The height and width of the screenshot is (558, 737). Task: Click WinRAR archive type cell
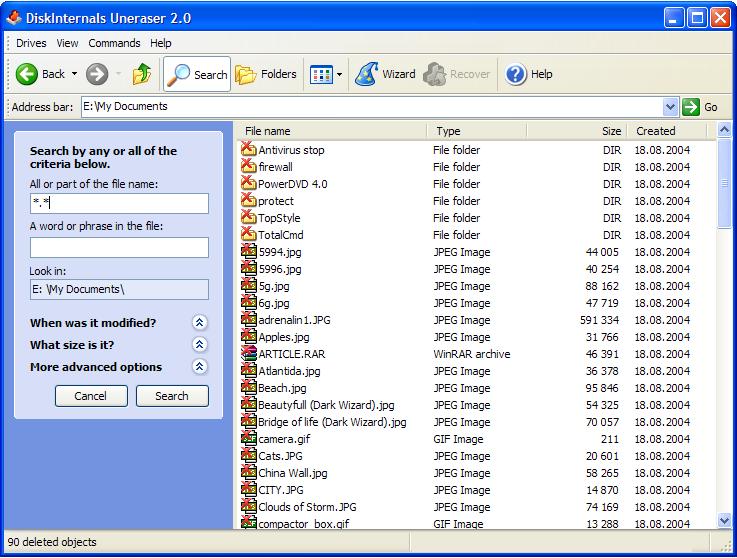point(471,354)
